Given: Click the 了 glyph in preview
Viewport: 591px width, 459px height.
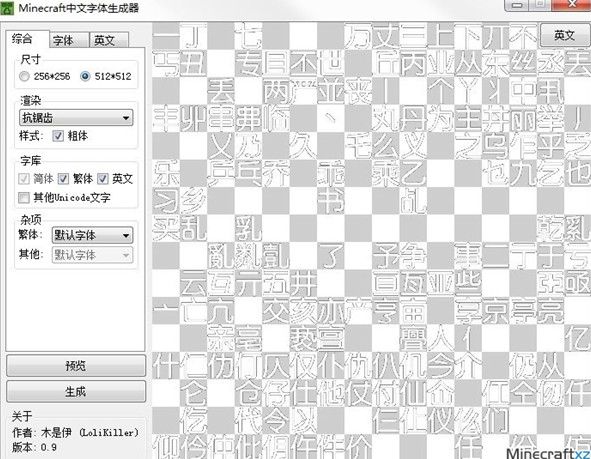Looking at the screenshot, I should [x=331, y=256].
